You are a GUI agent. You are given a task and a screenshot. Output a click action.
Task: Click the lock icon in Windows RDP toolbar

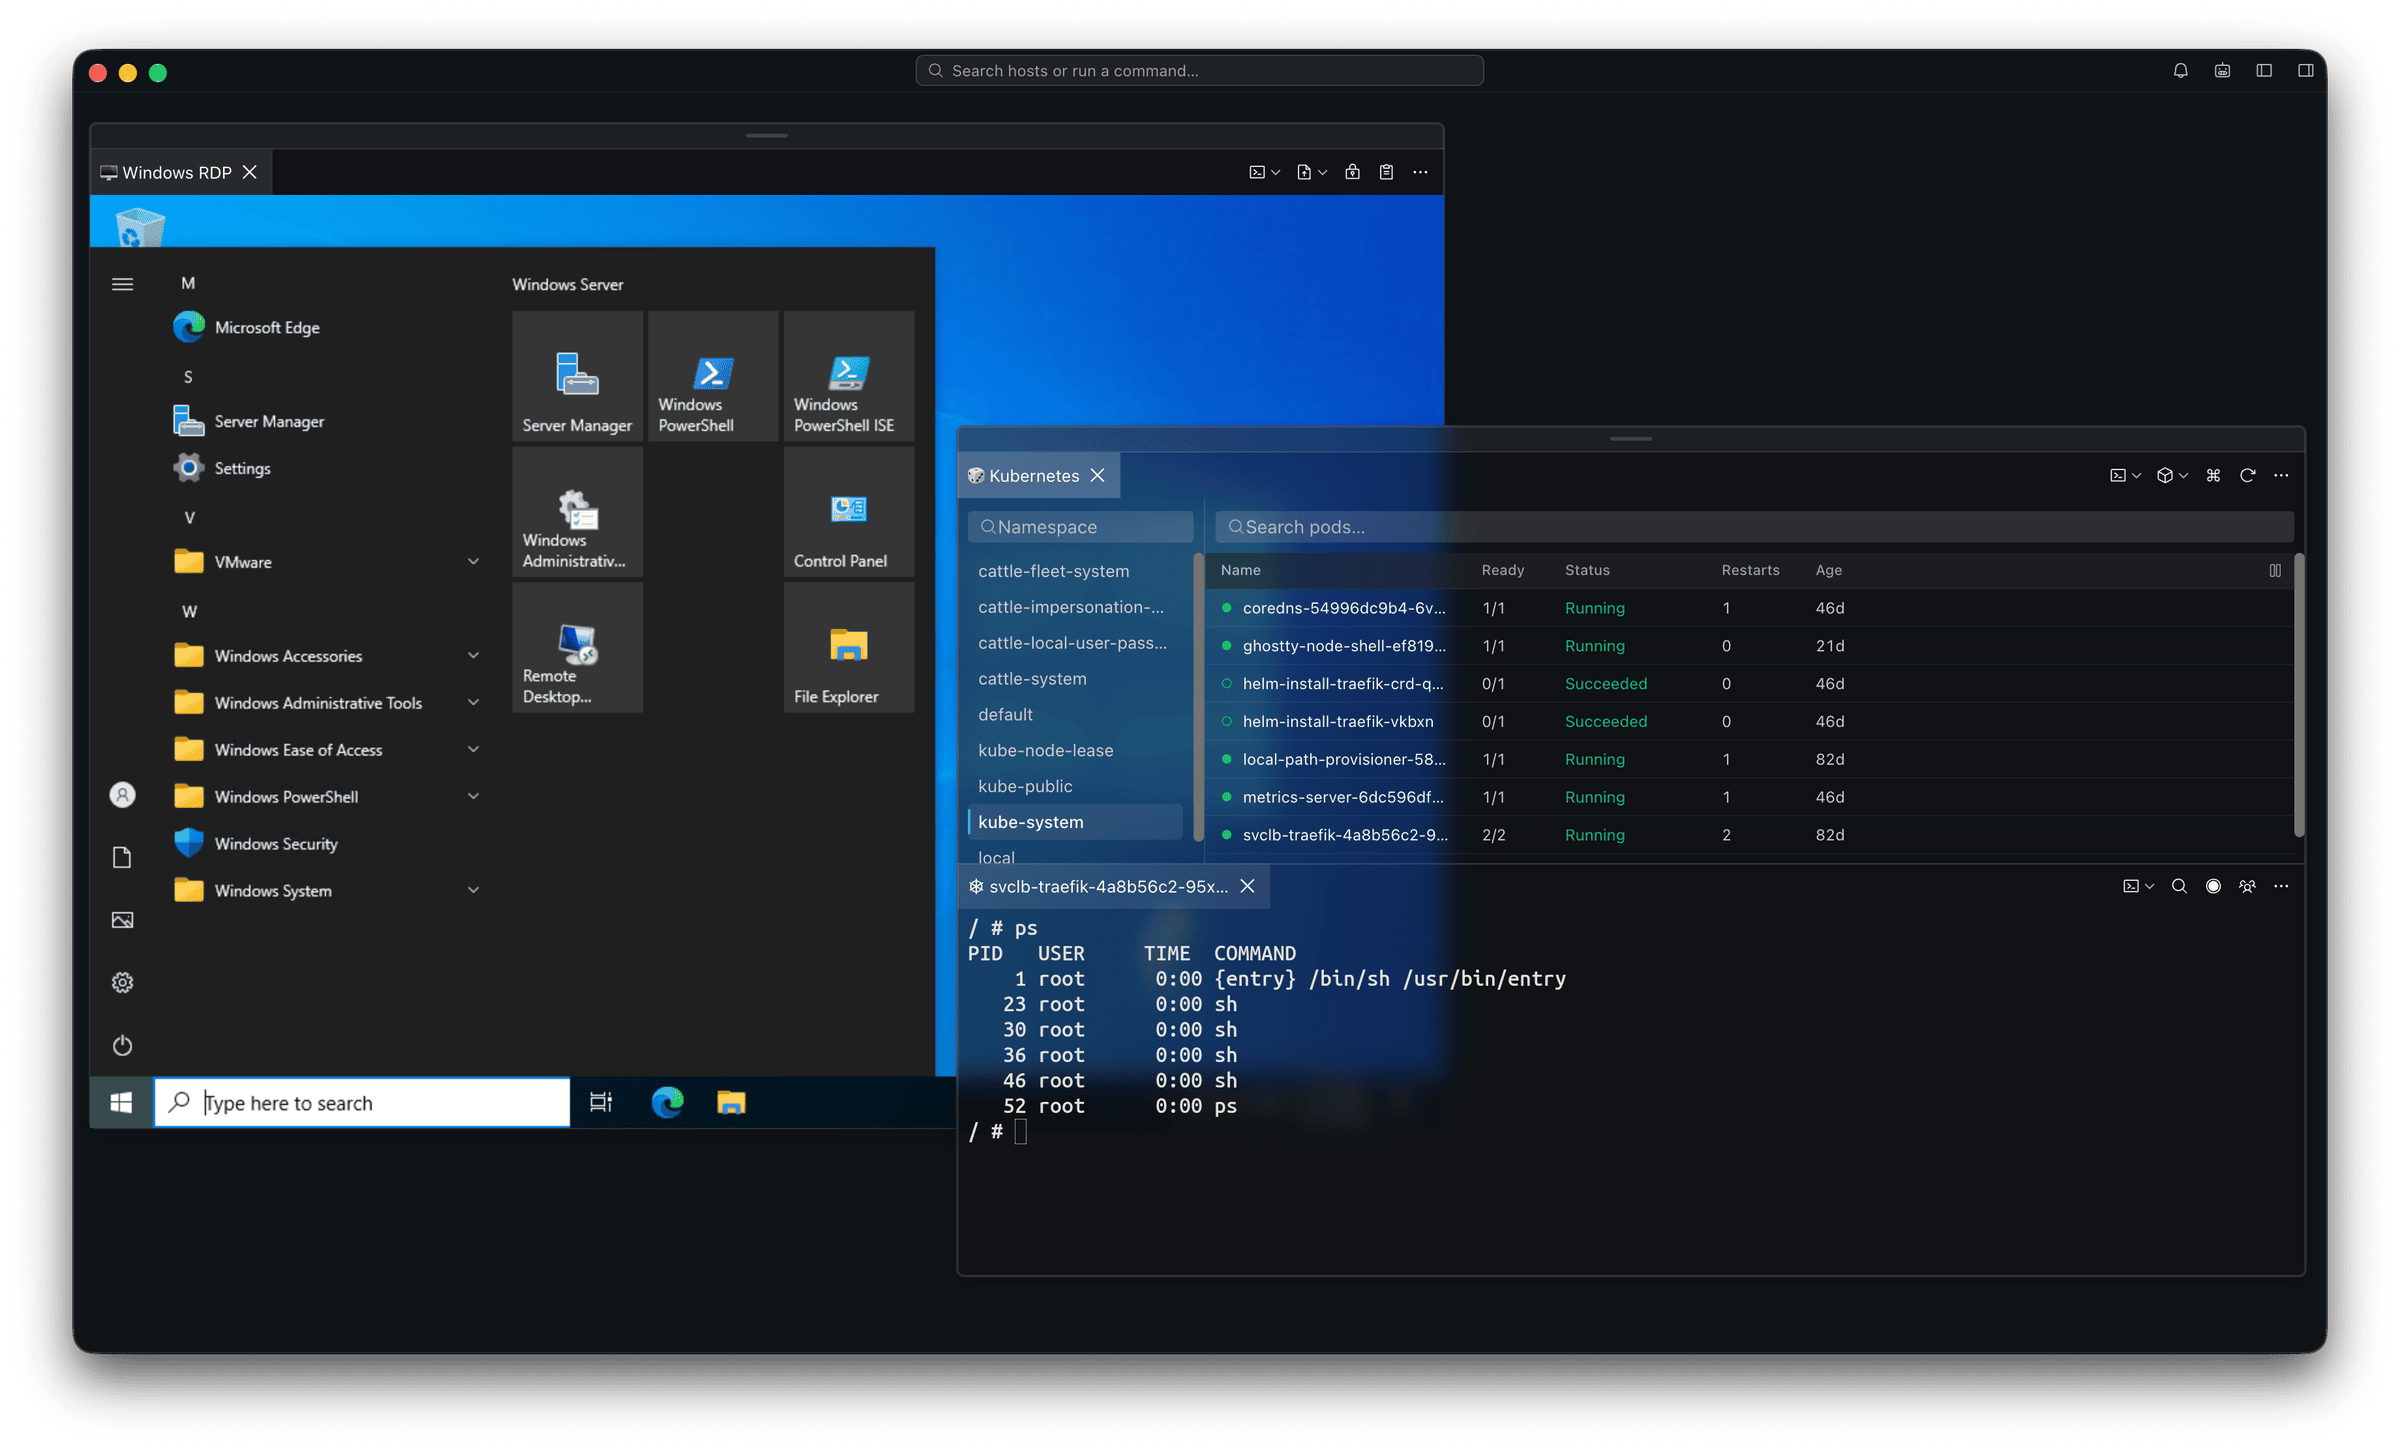[x=1352, y=172]
